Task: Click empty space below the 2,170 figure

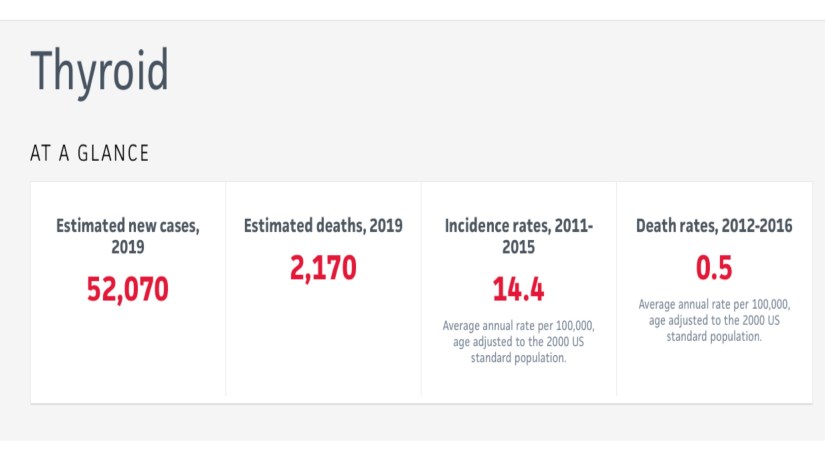Action: [323, 340]
